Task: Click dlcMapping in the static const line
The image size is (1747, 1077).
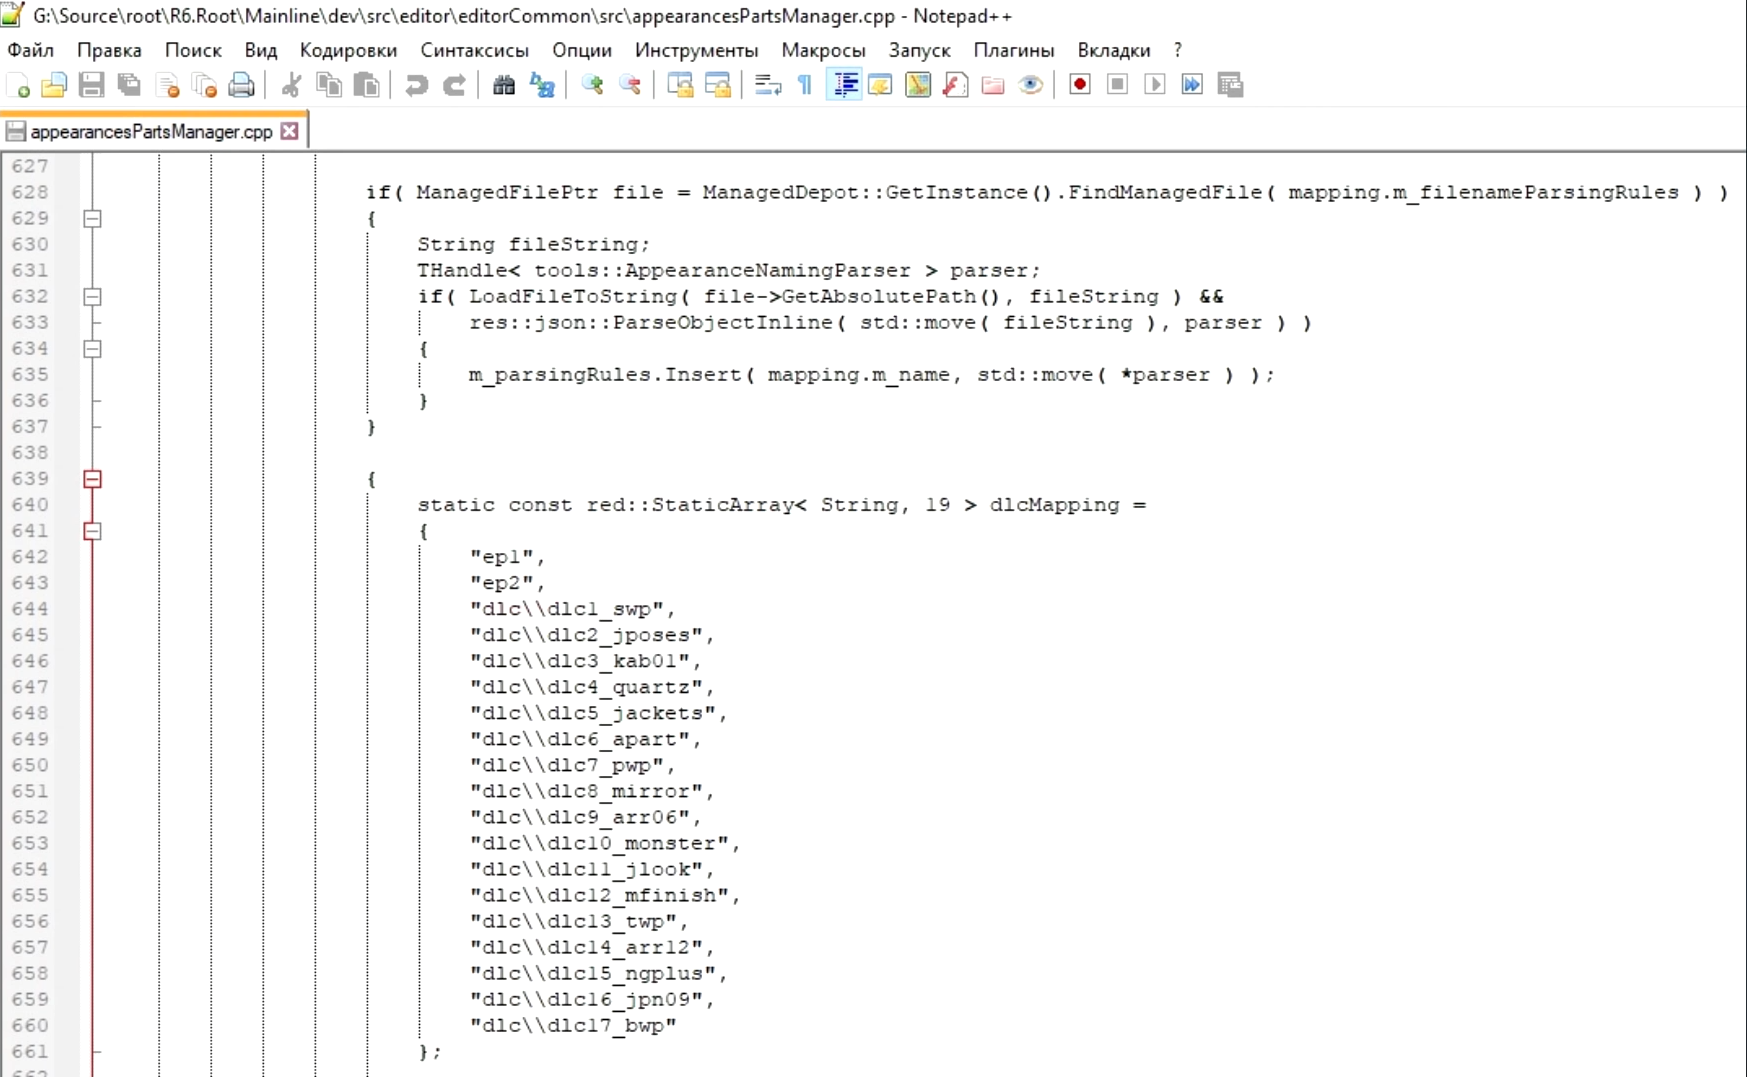Action: click(1055, 505)
